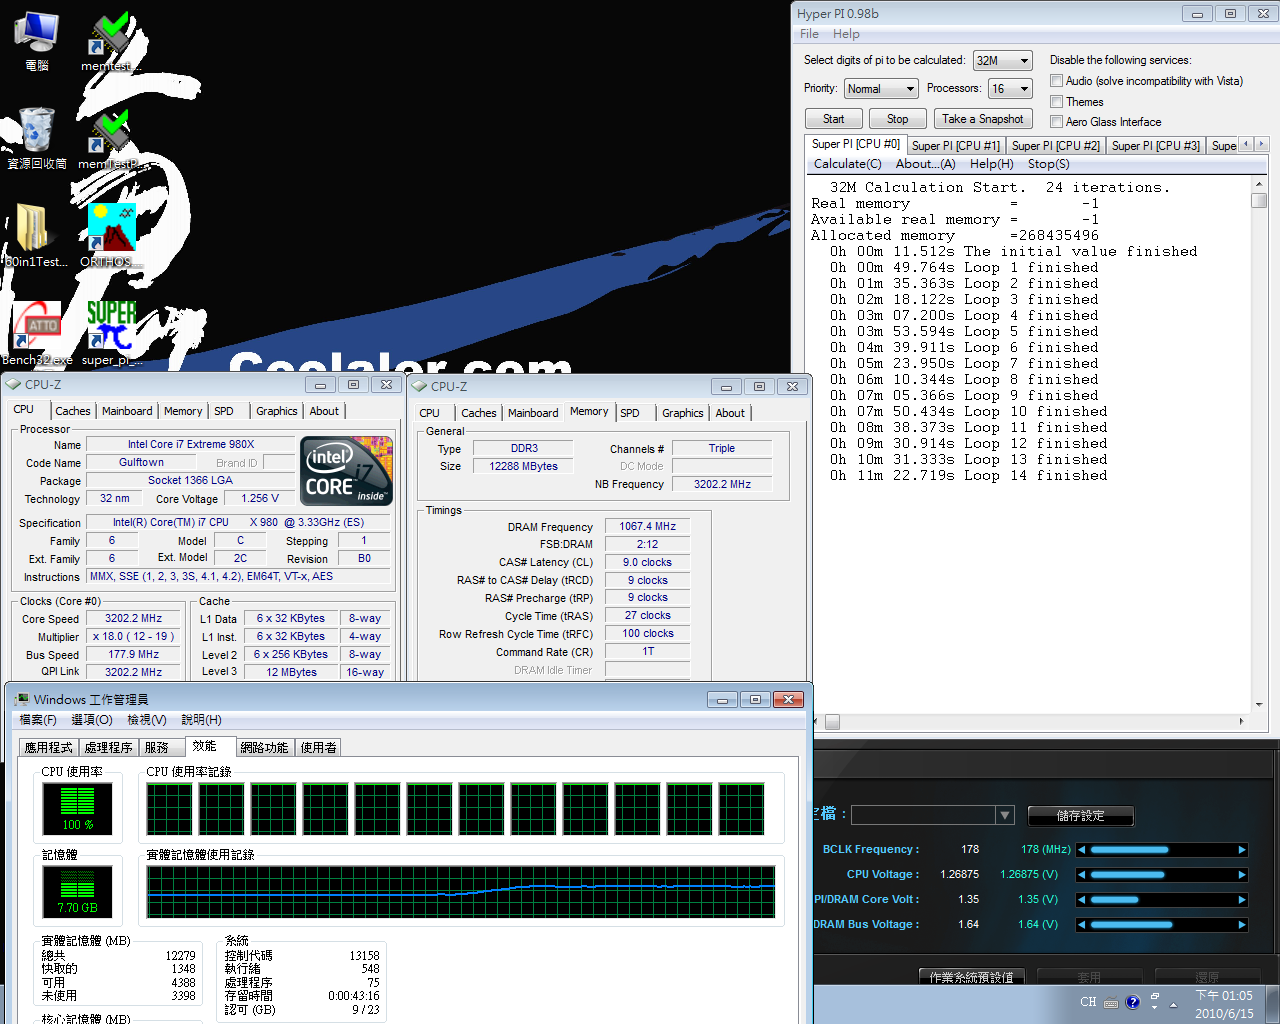
Task: Click the CPU-Z icon in the Memory-tab window title
Action: pos(420,386)
